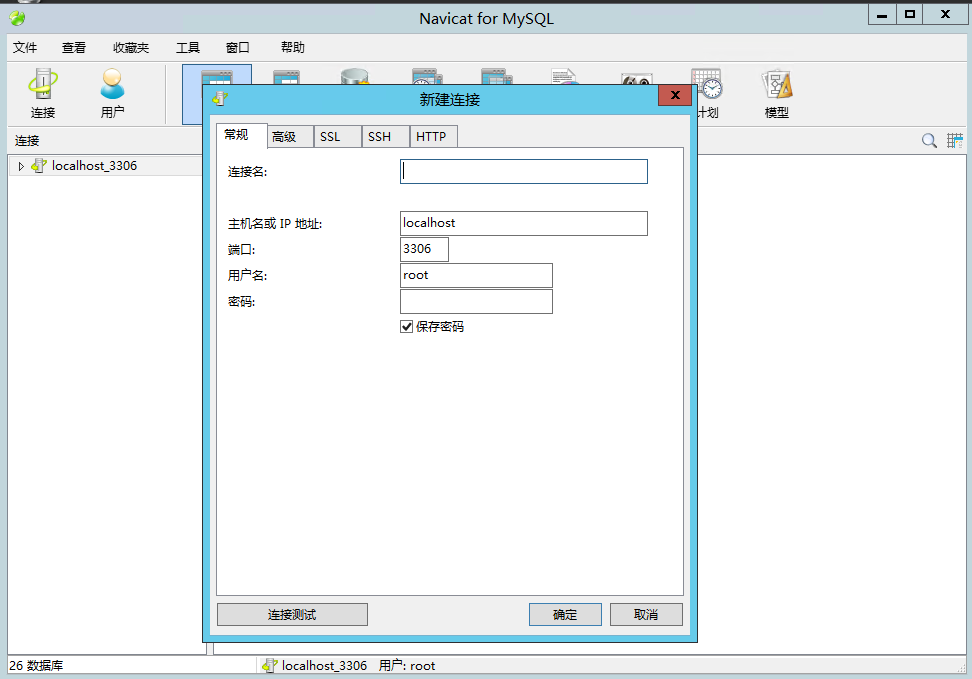Click the port field showing 3306
972x679 pixels.
[424, 249]
